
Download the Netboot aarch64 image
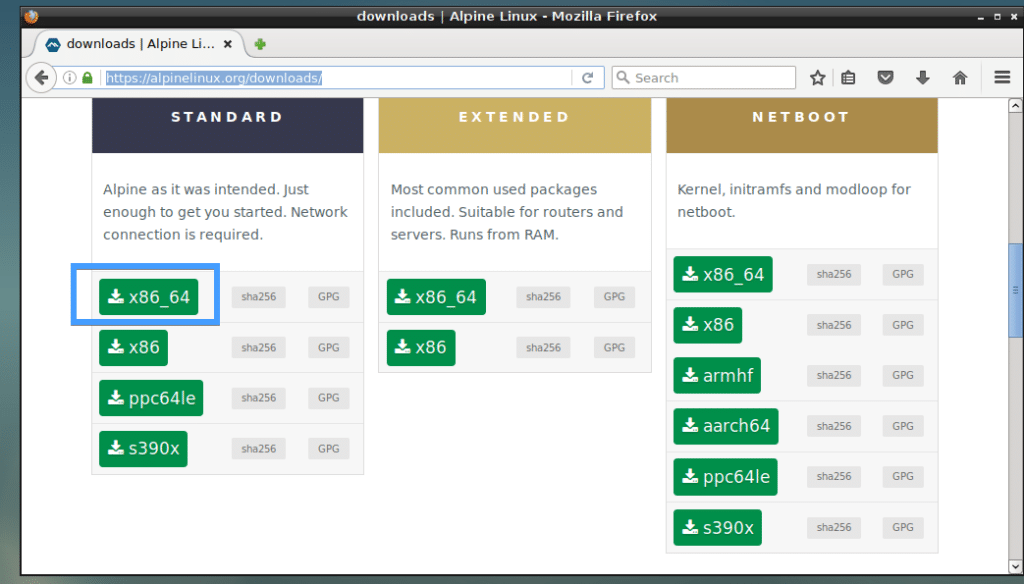[725, 426]
